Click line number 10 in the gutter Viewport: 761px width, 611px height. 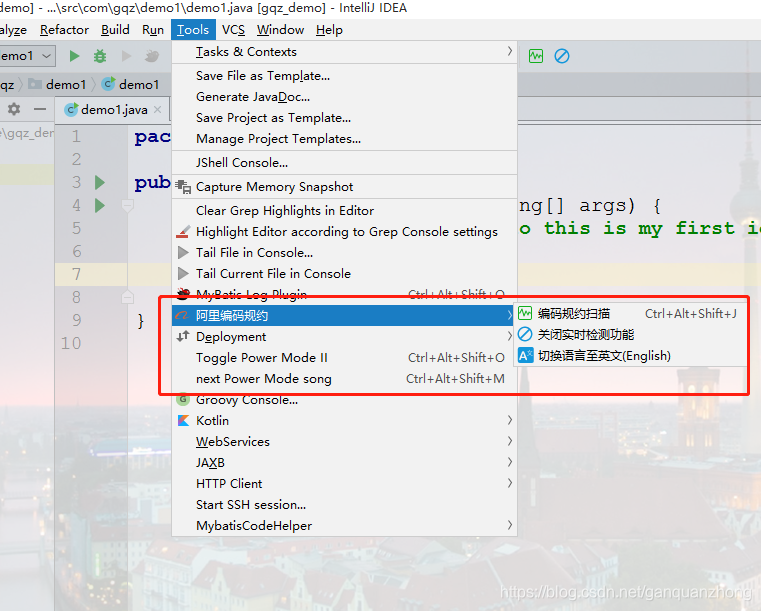click(71, 343)
